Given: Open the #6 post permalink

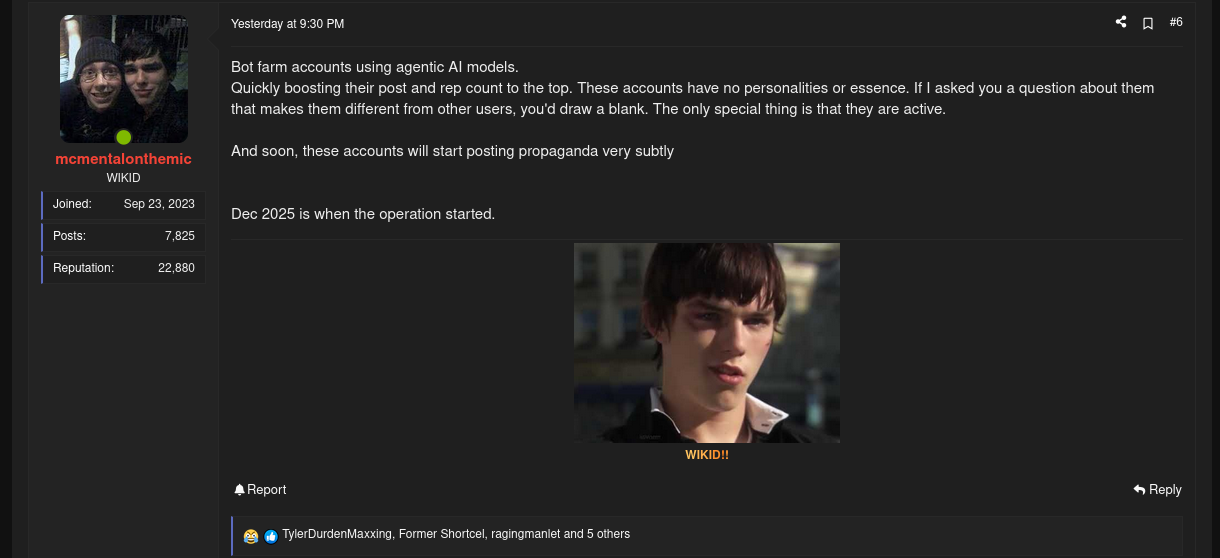Looking at the screenshot, I should tap(1176, 22).
